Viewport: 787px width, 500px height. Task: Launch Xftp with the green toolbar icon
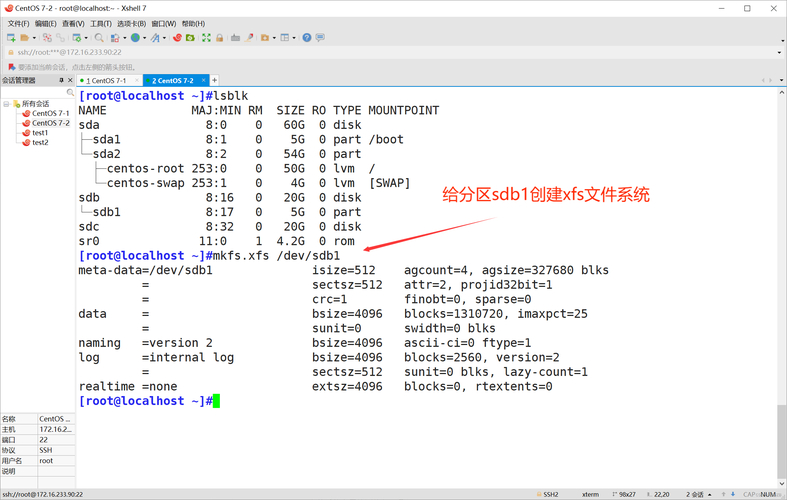tap(190, 38)
